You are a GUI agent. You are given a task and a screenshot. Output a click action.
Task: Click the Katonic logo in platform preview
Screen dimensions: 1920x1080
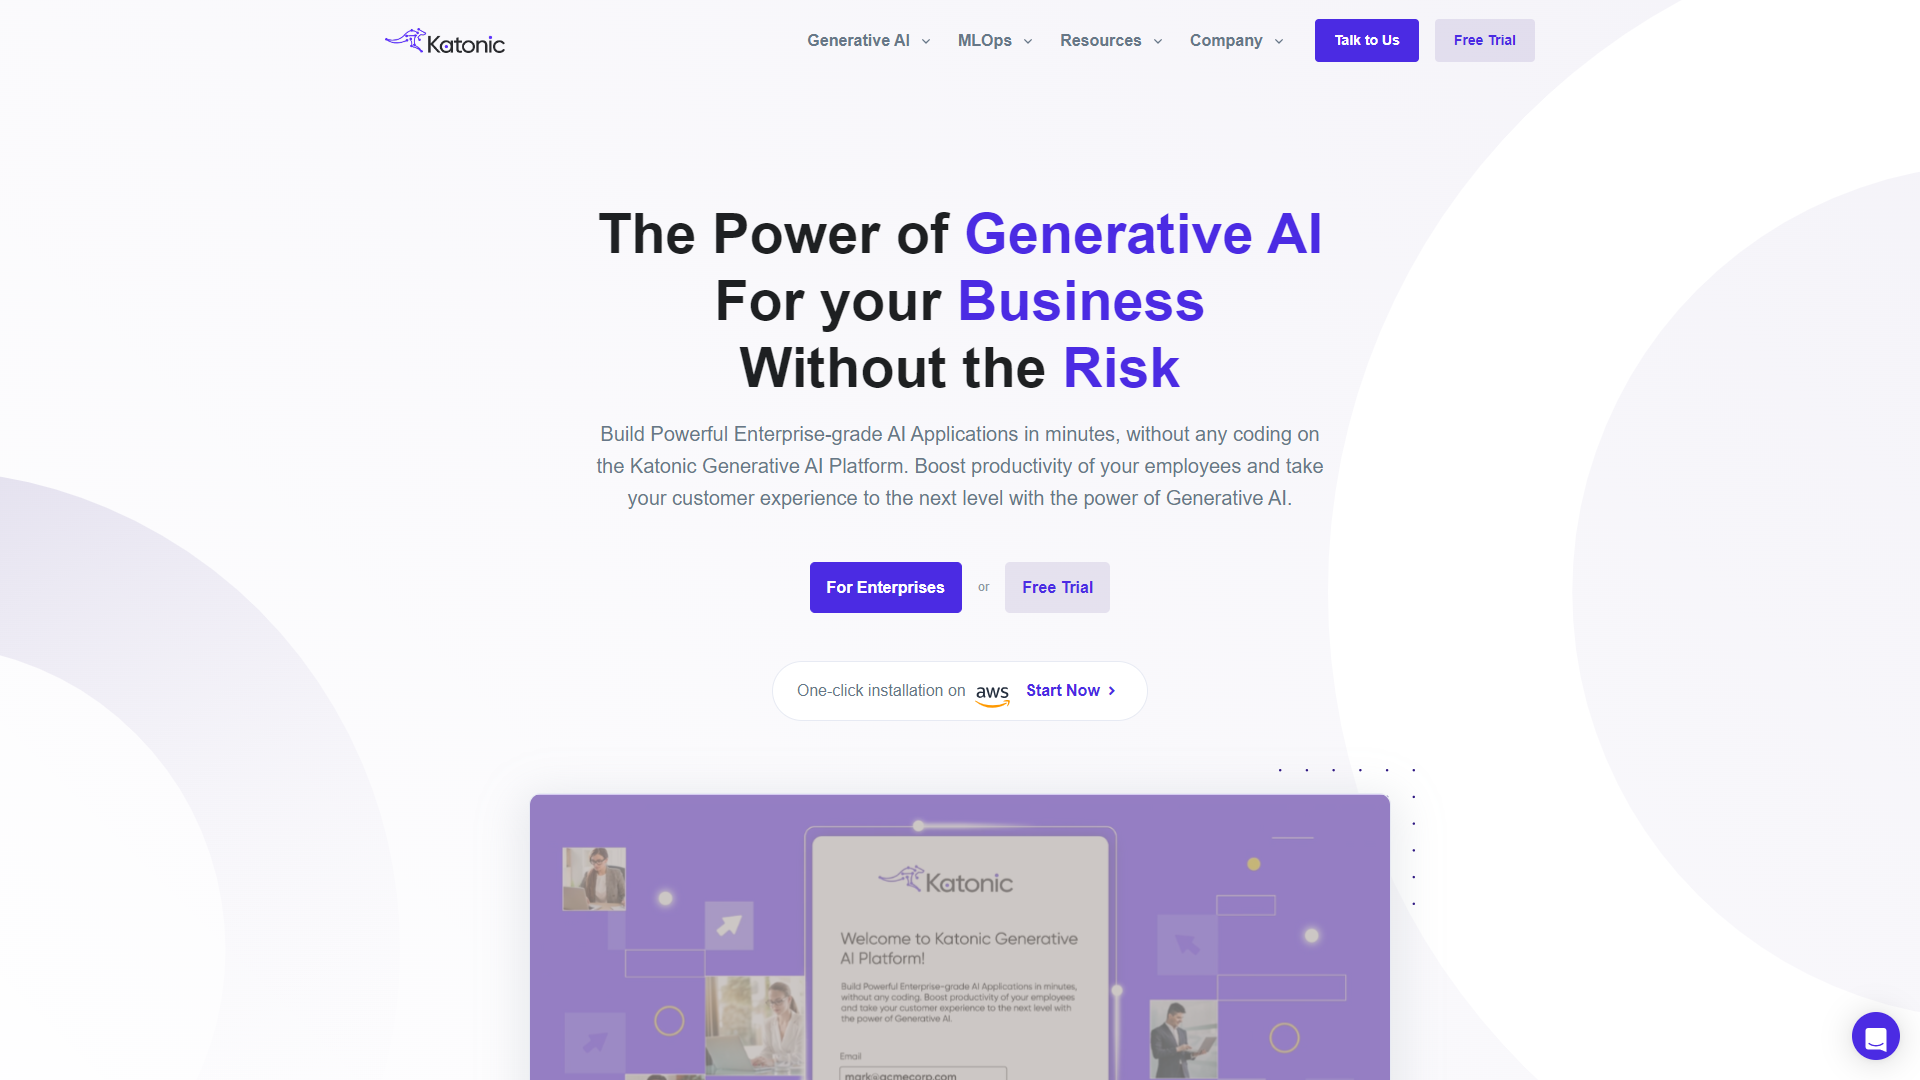949,880
